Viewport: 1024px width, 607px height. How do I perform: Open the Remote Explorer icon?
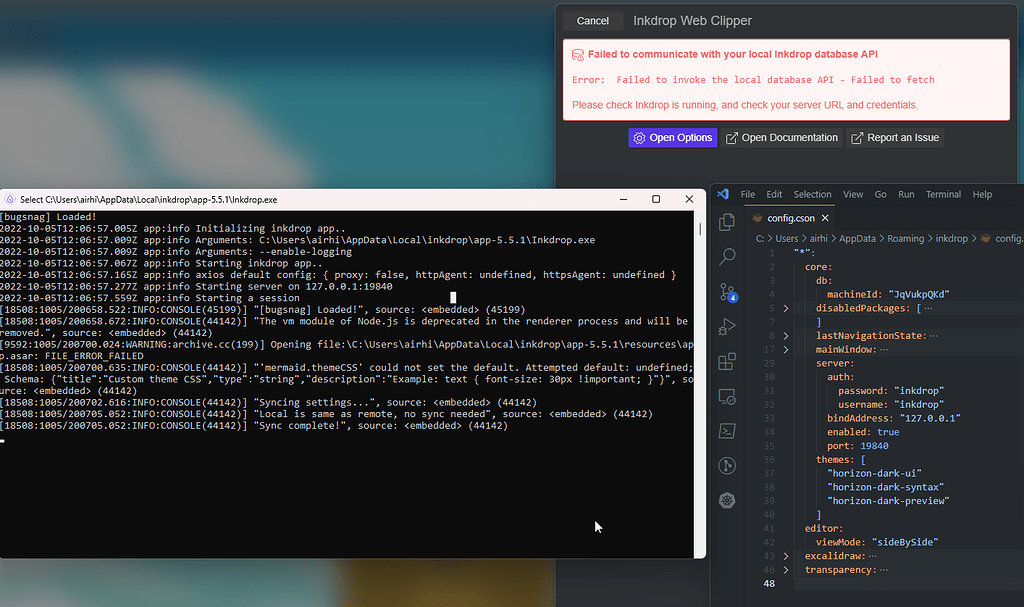tap(728, 396)
